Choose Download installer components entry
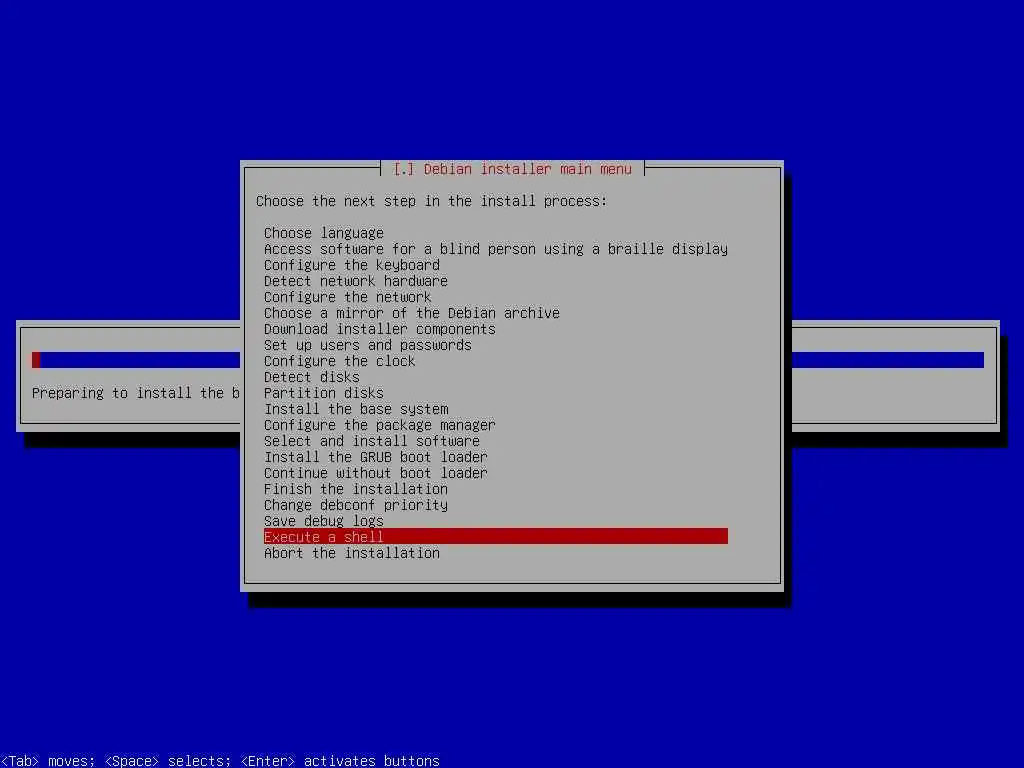The image size is (1024, 768). click(x=496, y=329)
